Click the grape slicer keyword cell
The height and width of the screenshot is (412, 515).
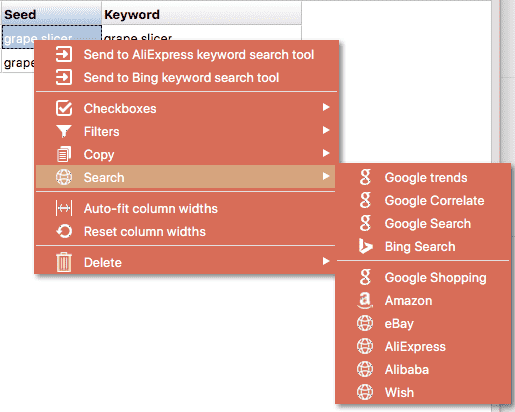(202, 33)
